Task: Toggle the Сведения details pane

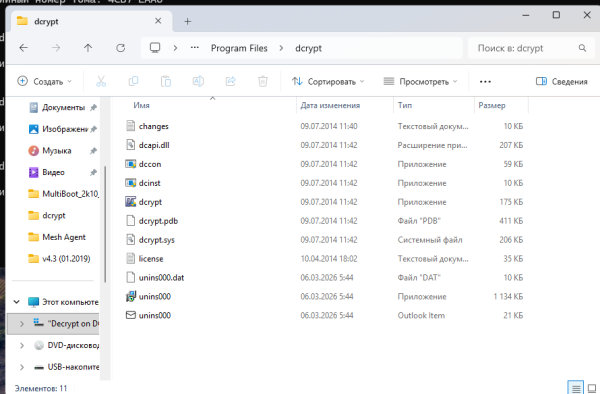Action: (x=561, y=81)
